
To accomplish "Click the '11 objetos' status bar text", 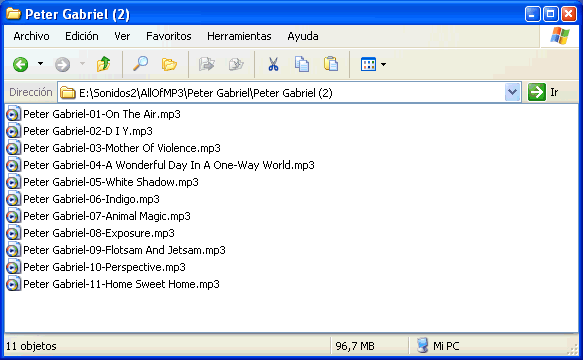I will point(31,346).
